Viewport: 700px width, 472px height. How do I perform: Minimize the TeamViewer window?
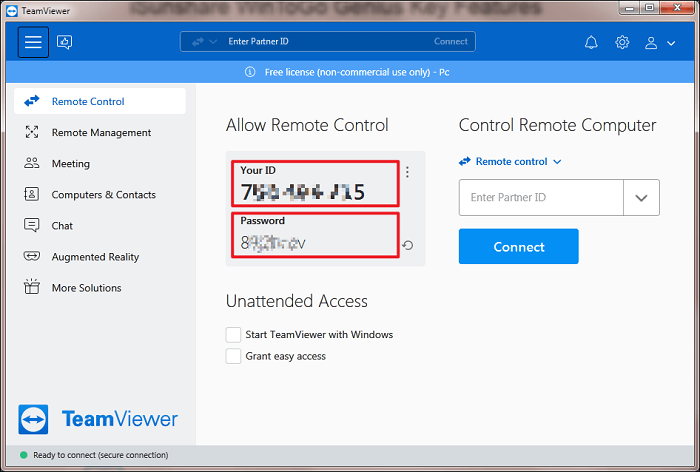(629, 8)
